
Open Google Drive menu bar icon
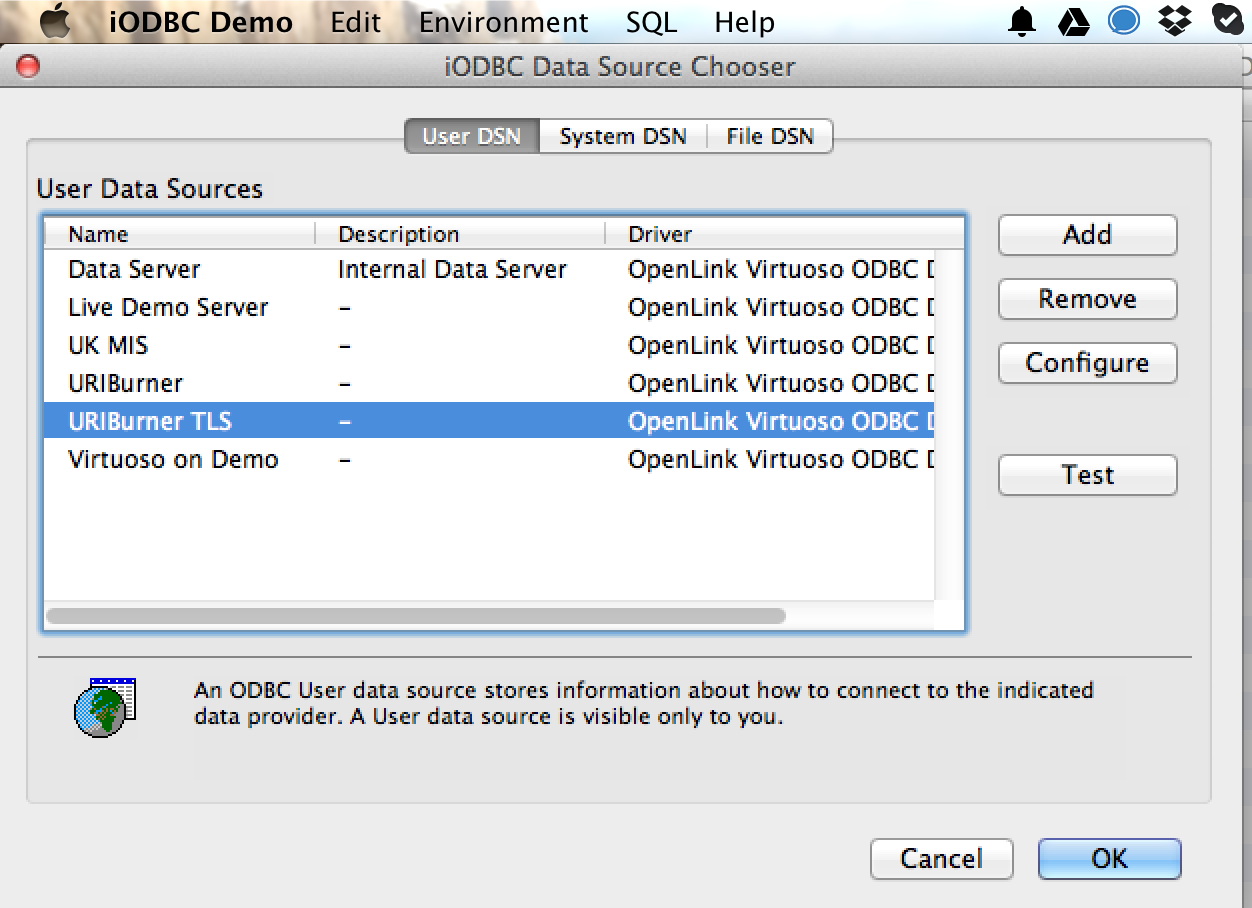click(1073, 21)
